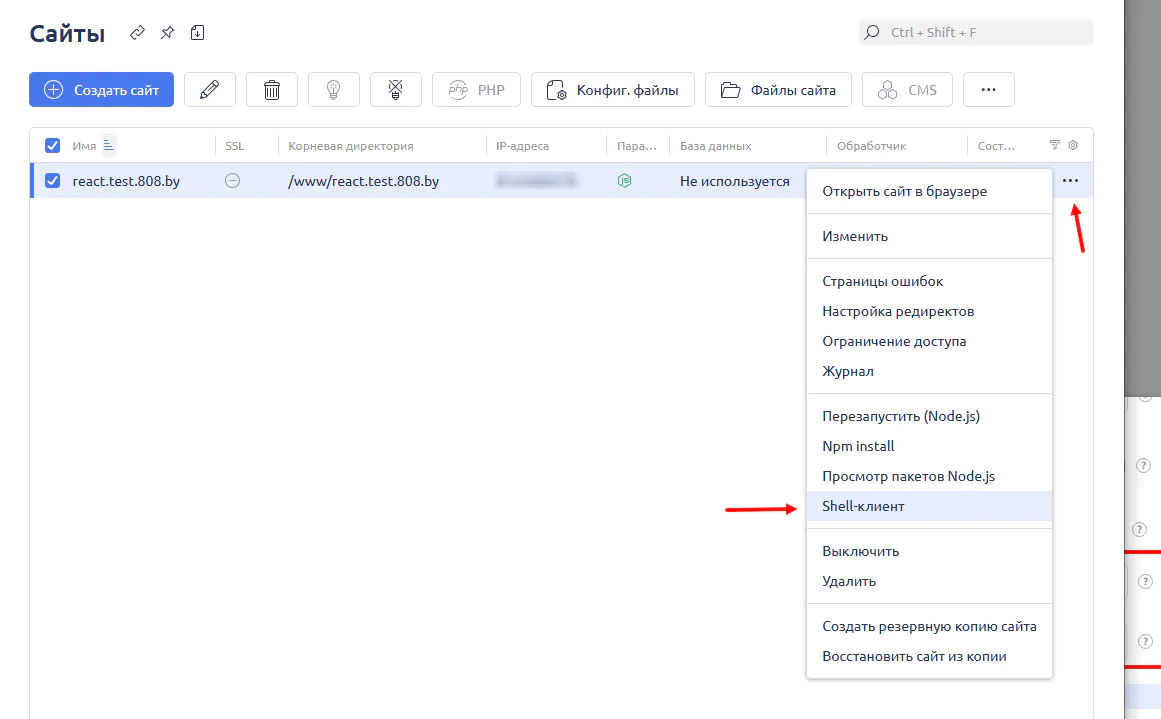Disable site with the crossed-out lightbulb icon
This screenshot has height=719, width=1161.
point(395,89)
